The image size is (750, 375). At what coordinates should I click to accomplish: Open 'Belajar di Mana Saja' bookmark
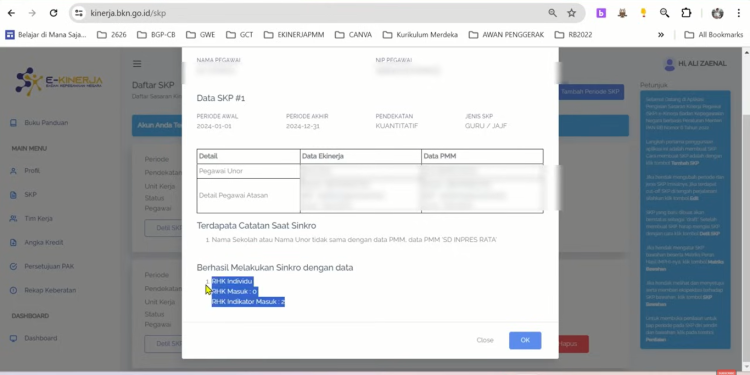(x=46, y=34)
